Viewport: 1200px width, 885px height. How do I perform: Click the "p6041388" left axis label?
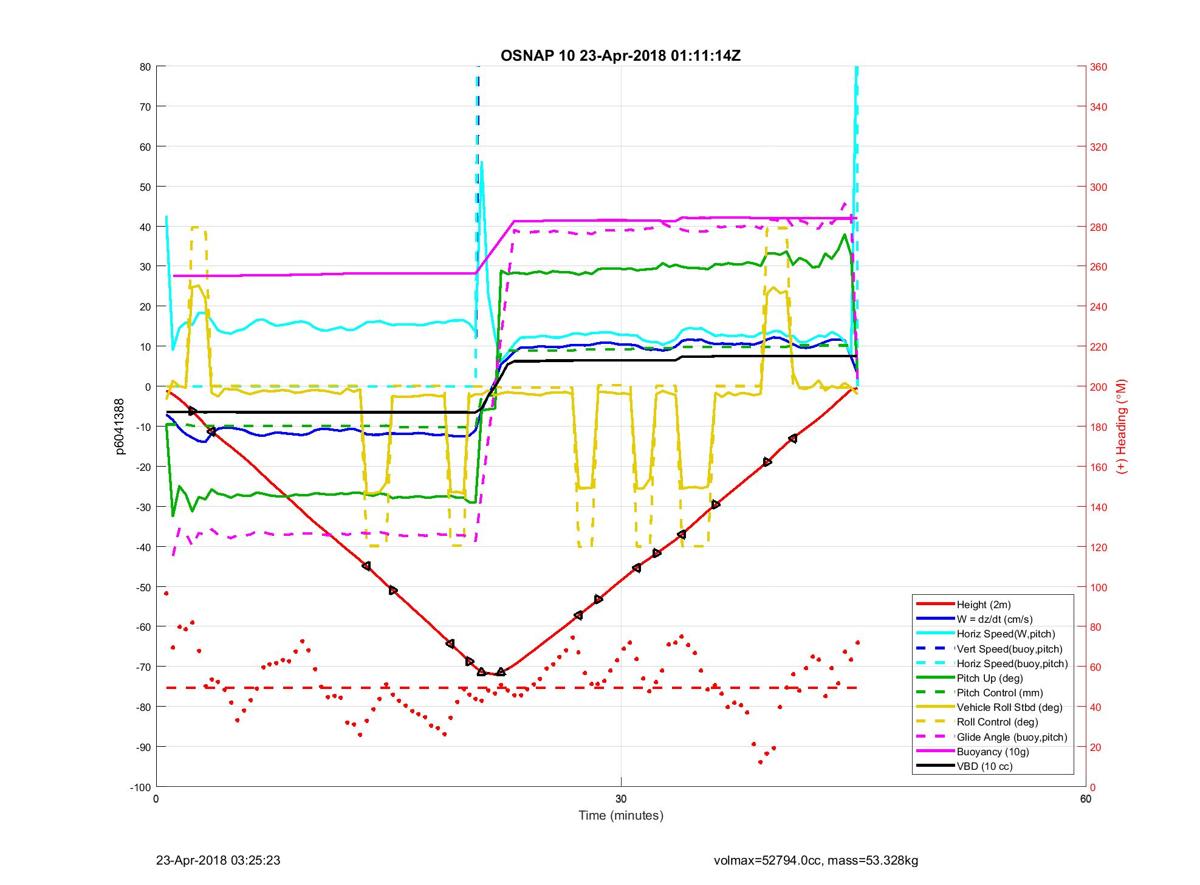[119, 426]
